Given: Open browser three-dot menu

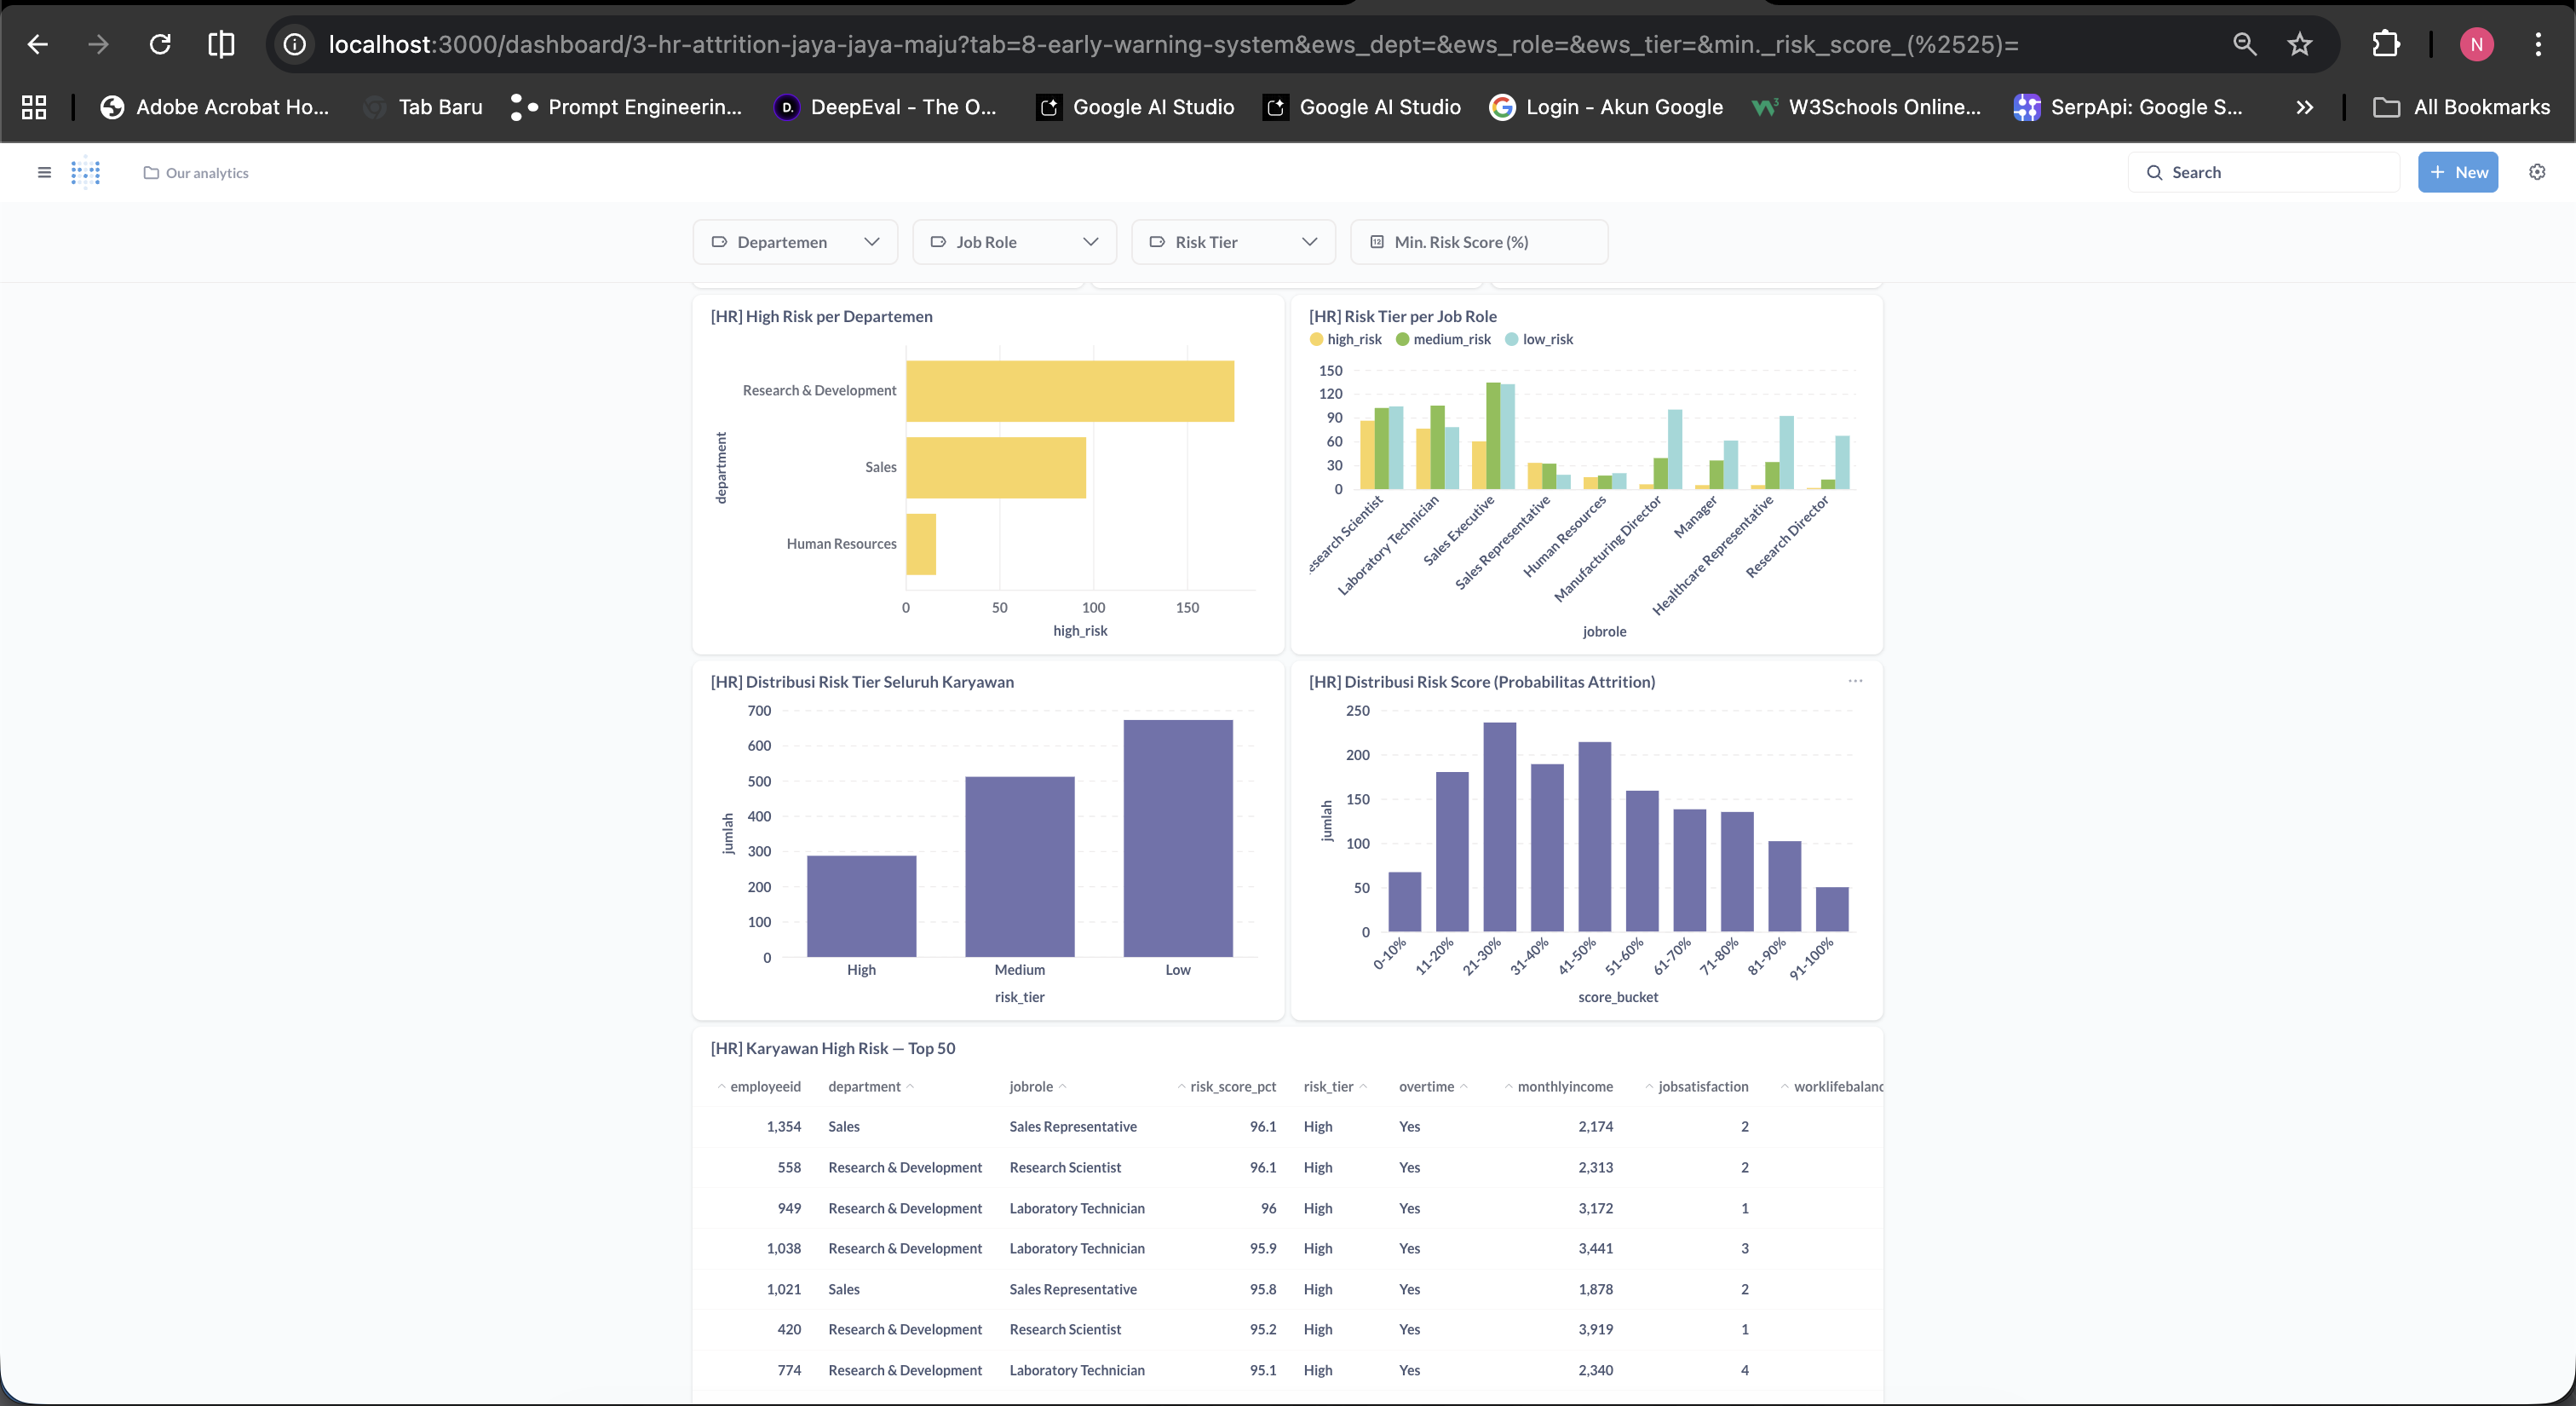Looking at the screenshot, I should tap(2538, 44).
